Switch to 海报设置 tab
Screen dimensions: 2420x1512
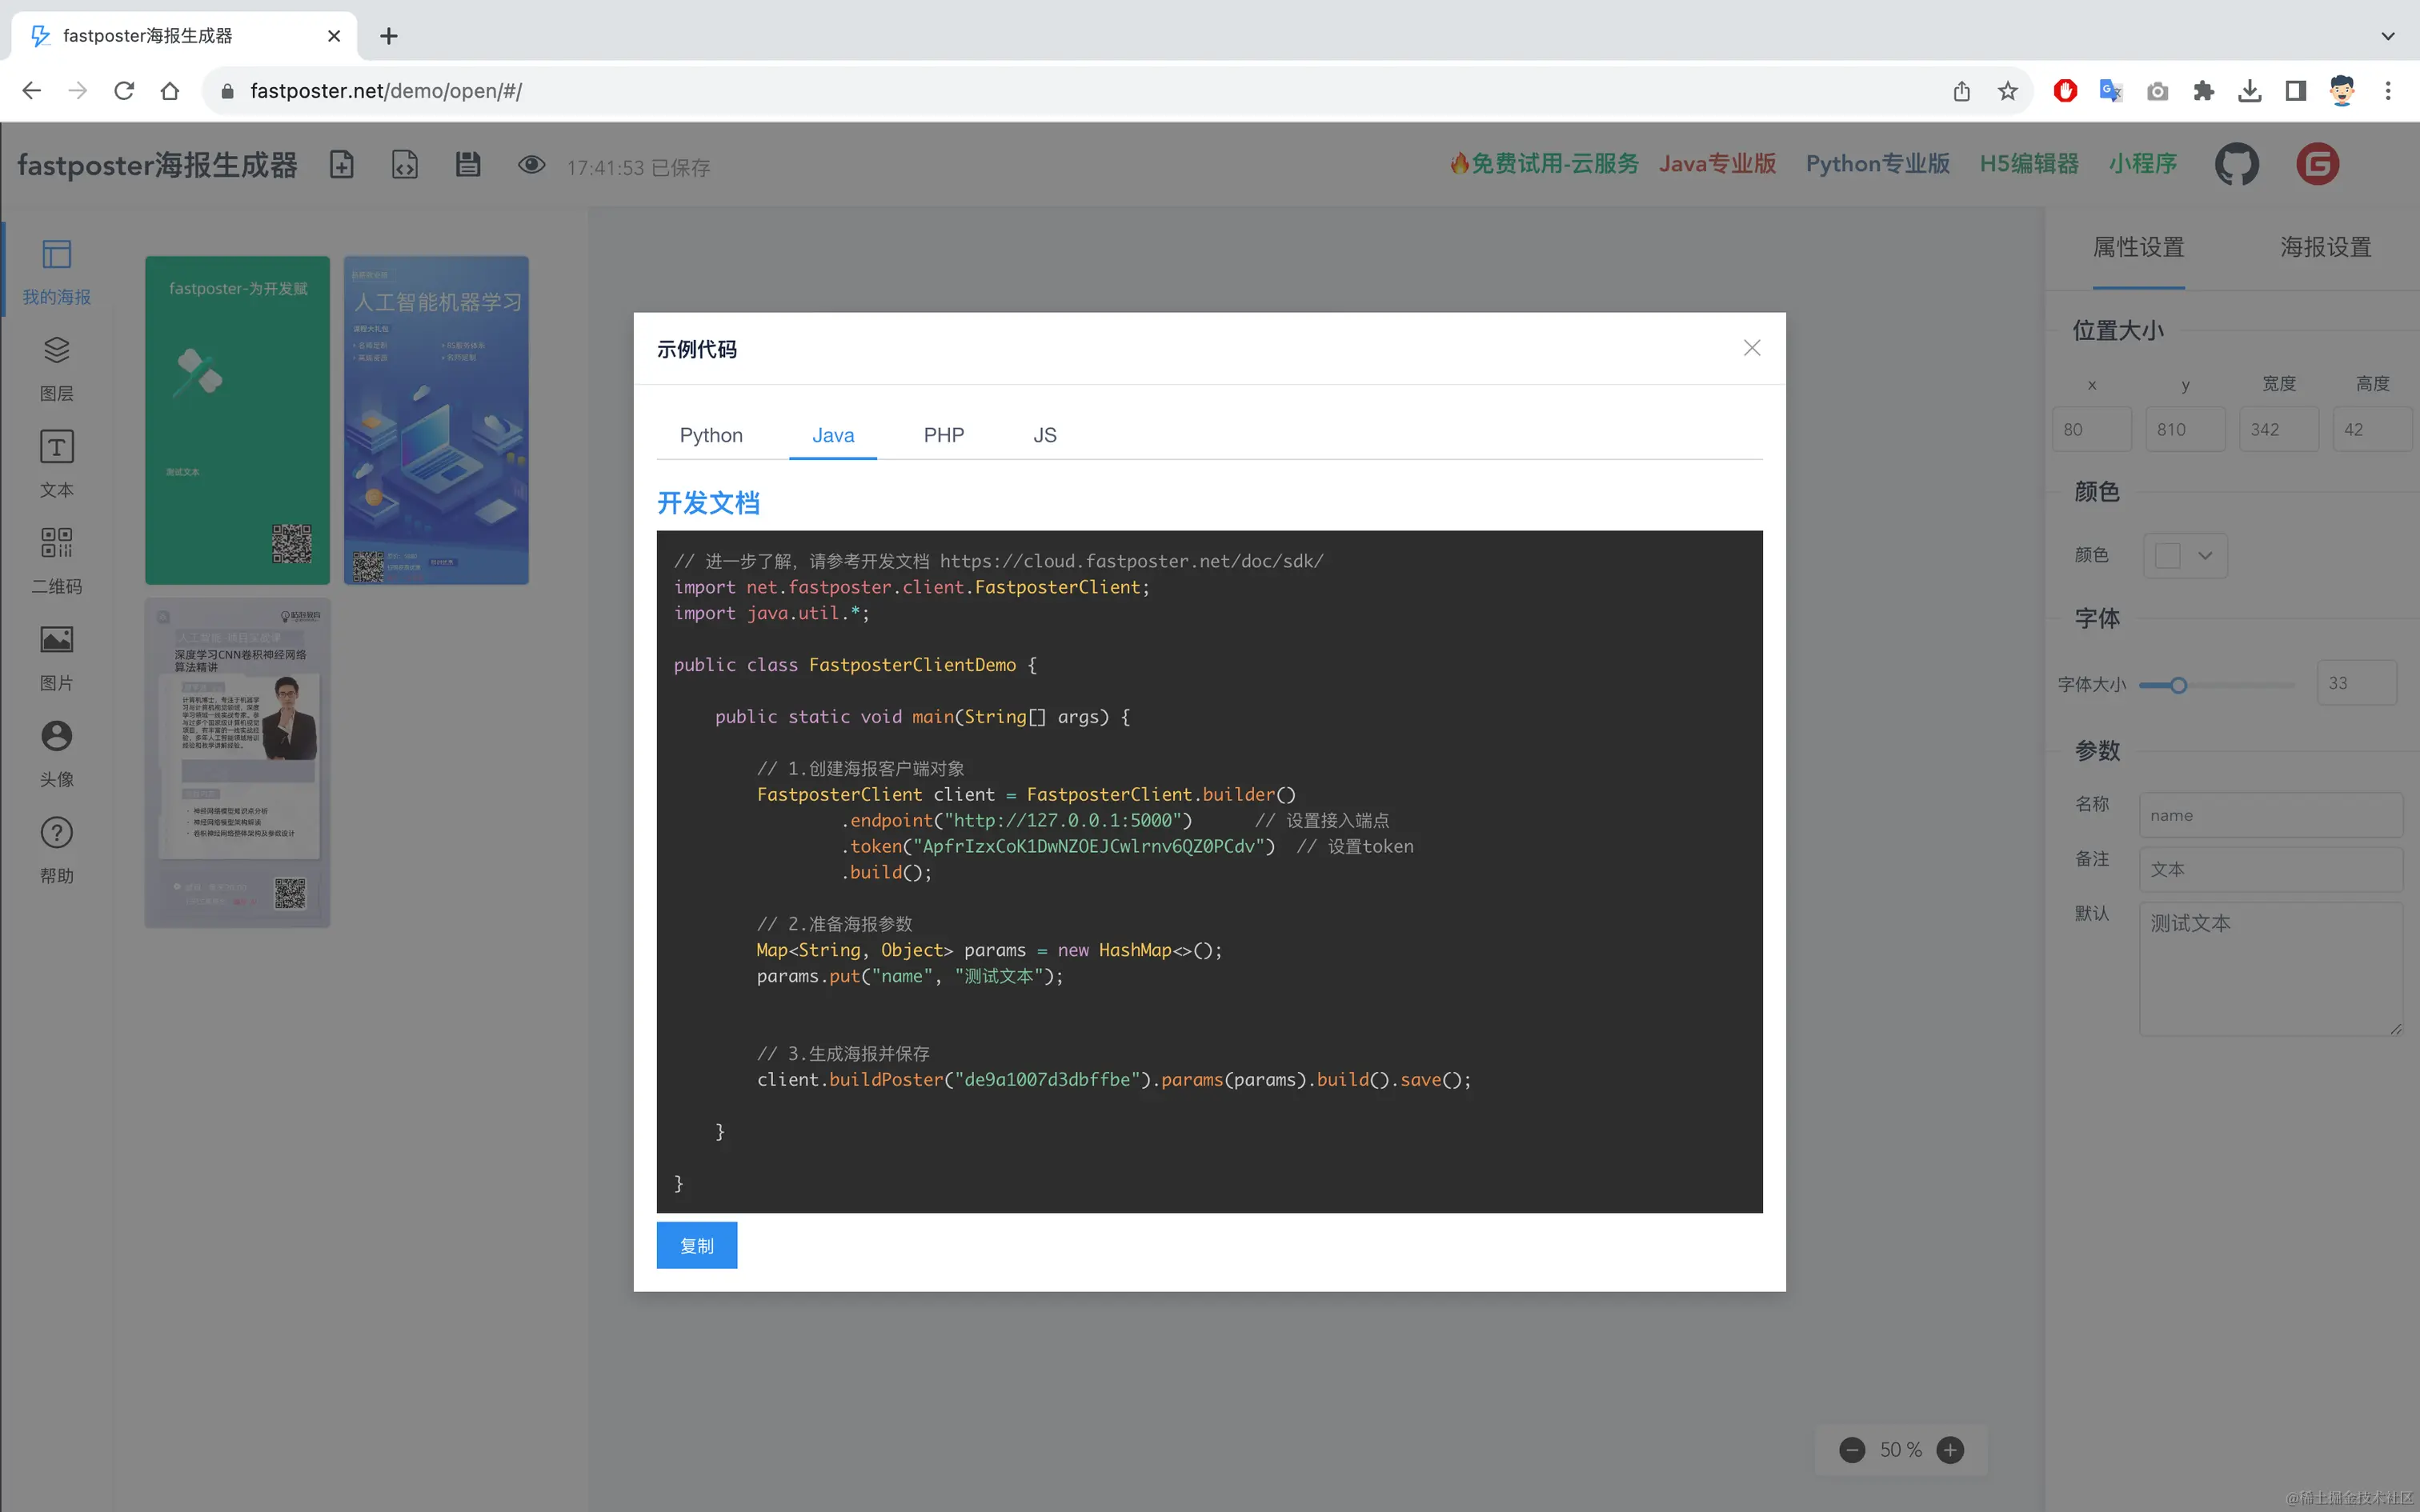[x=2325, y=247]
